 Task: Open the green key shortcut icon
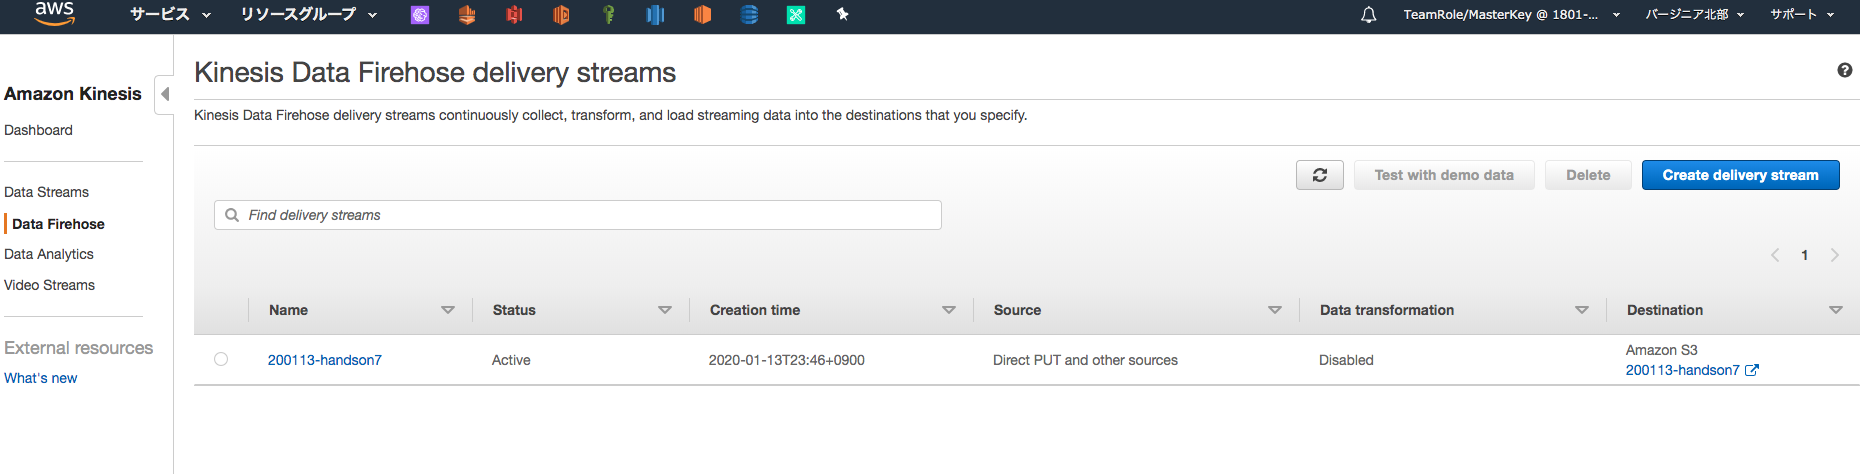click(x=608, y=15)
